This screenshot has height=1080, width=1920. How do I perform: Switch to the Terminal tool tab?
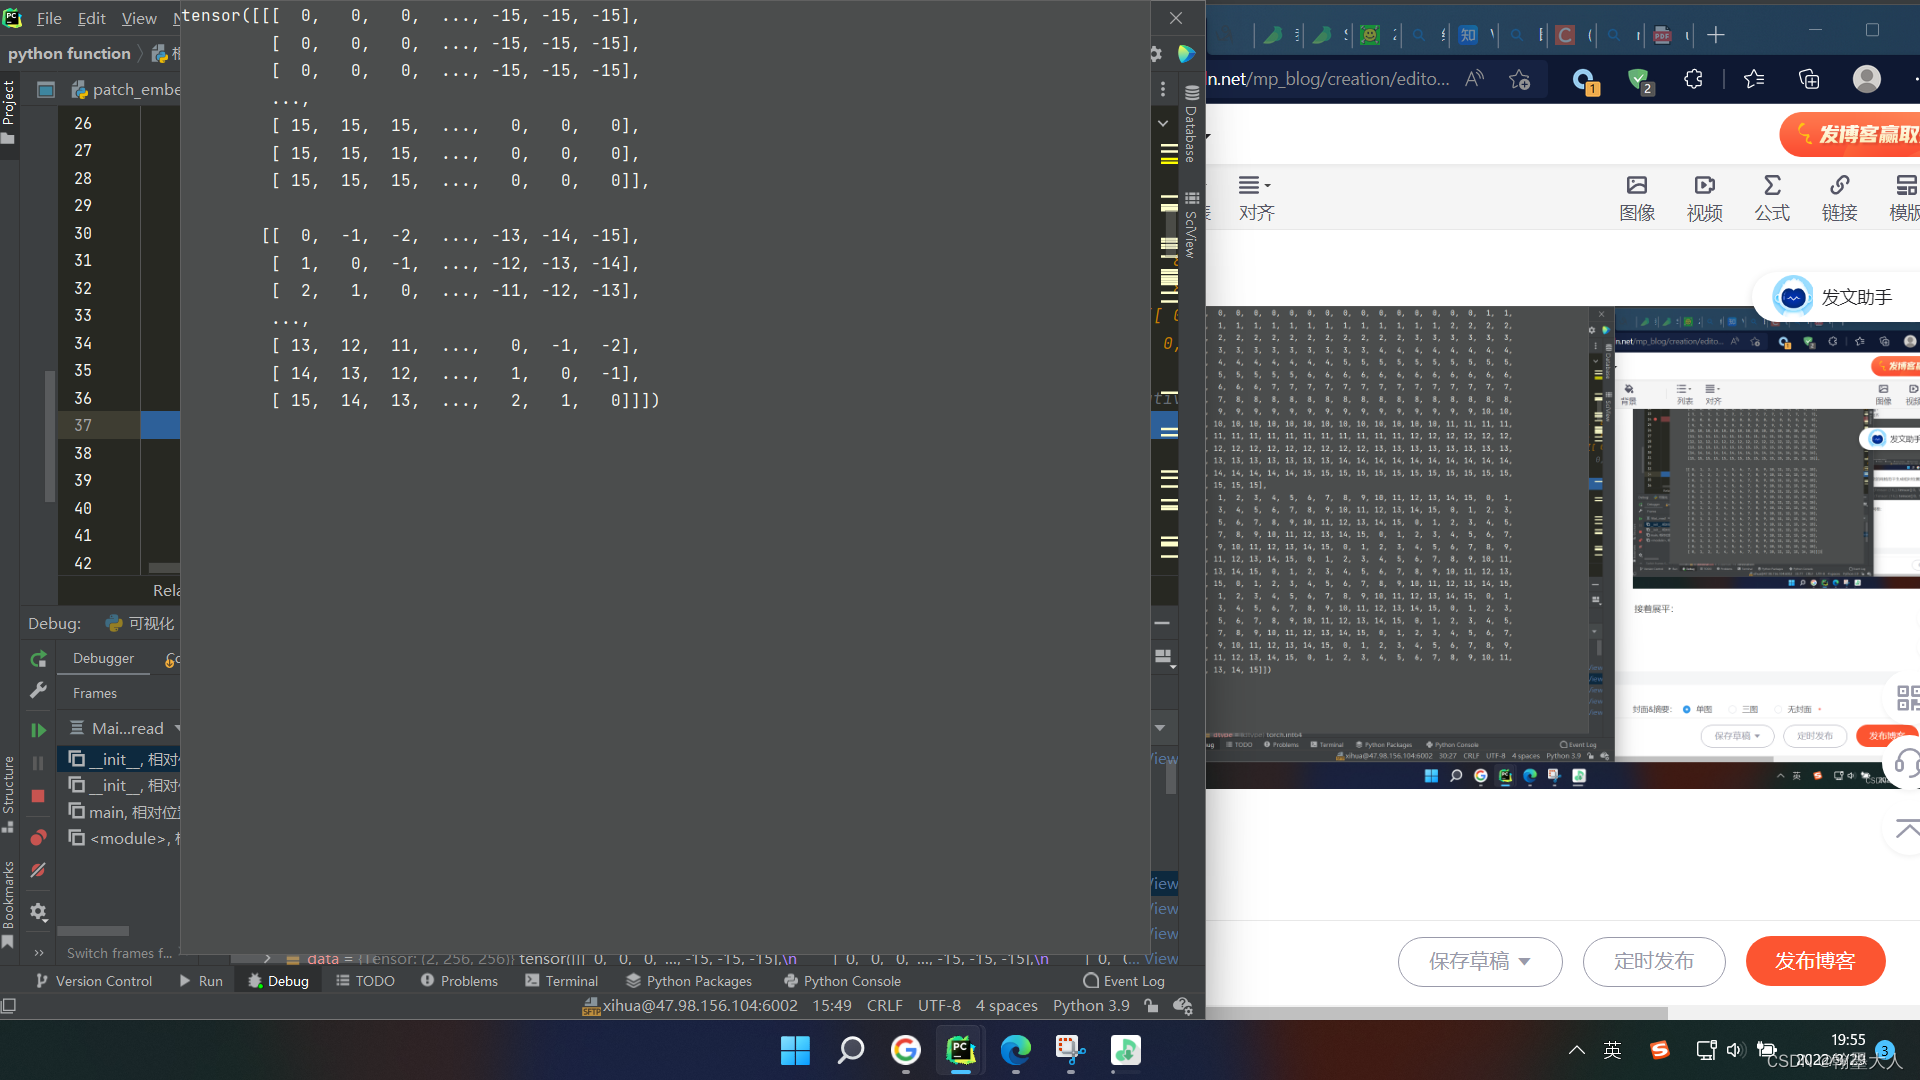561,981
